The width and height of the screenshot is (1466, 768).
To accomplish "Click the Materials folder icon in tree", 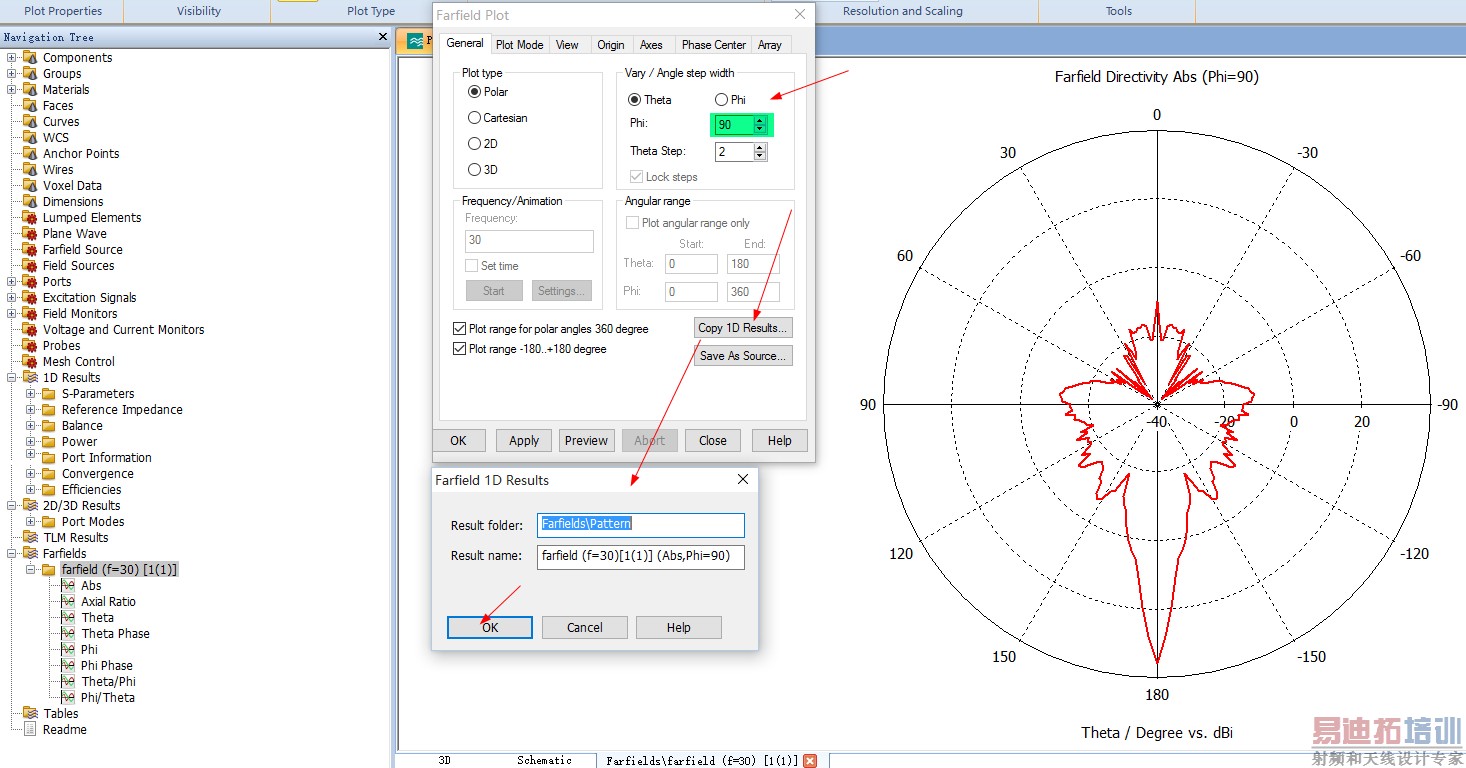I will 30,90.
